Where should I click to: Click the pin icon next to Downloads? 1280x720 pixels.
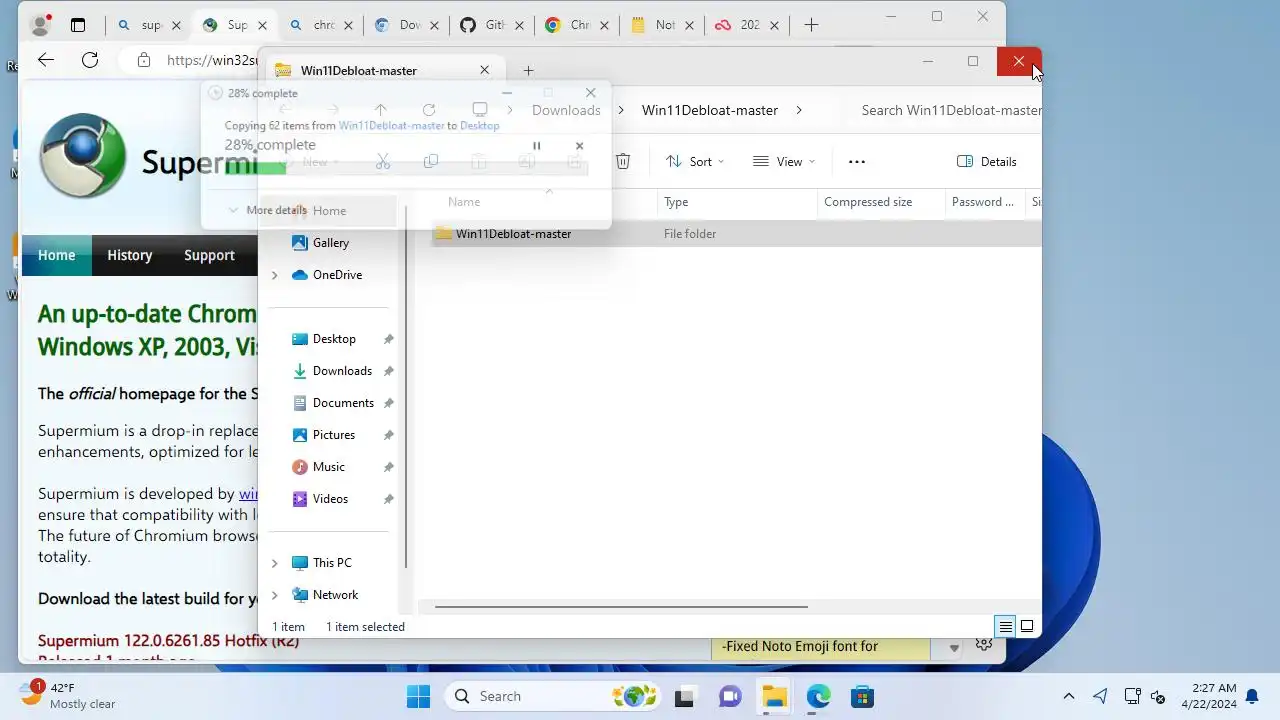pyautogui.click(x=389, y=371)
